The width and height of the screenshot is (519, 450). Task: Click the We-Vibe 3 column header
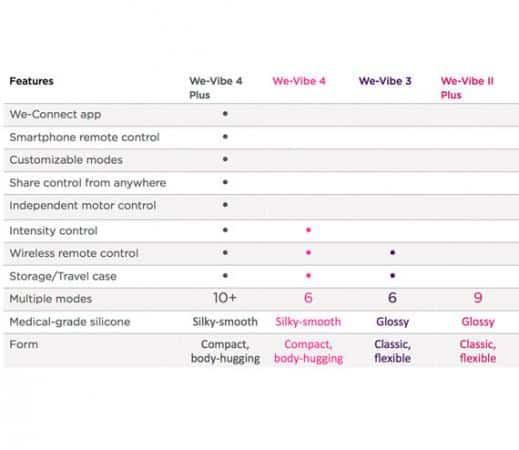click(x=385, y=81)
